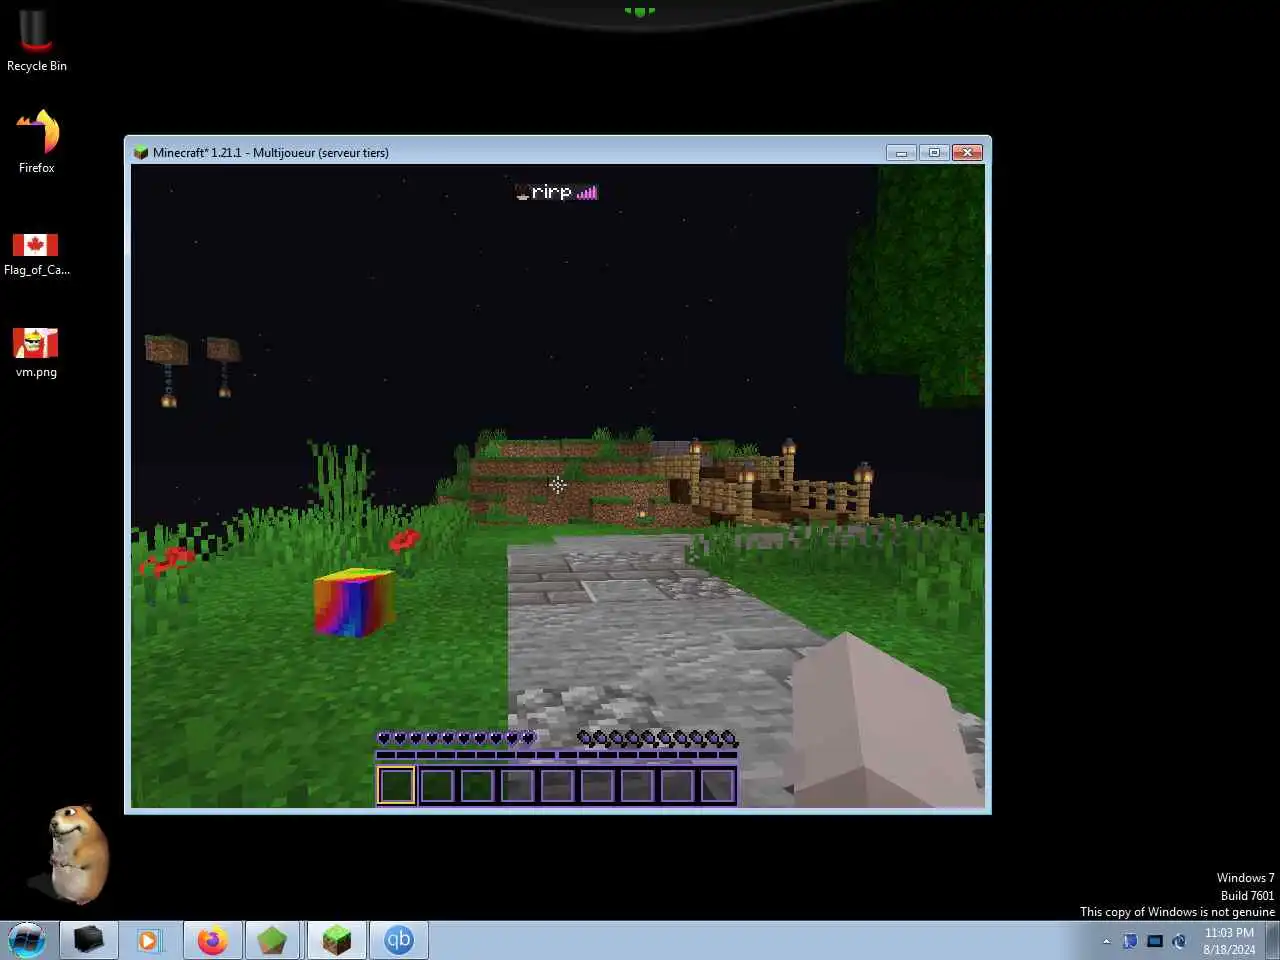Click the pink connection signal bars

587,192
